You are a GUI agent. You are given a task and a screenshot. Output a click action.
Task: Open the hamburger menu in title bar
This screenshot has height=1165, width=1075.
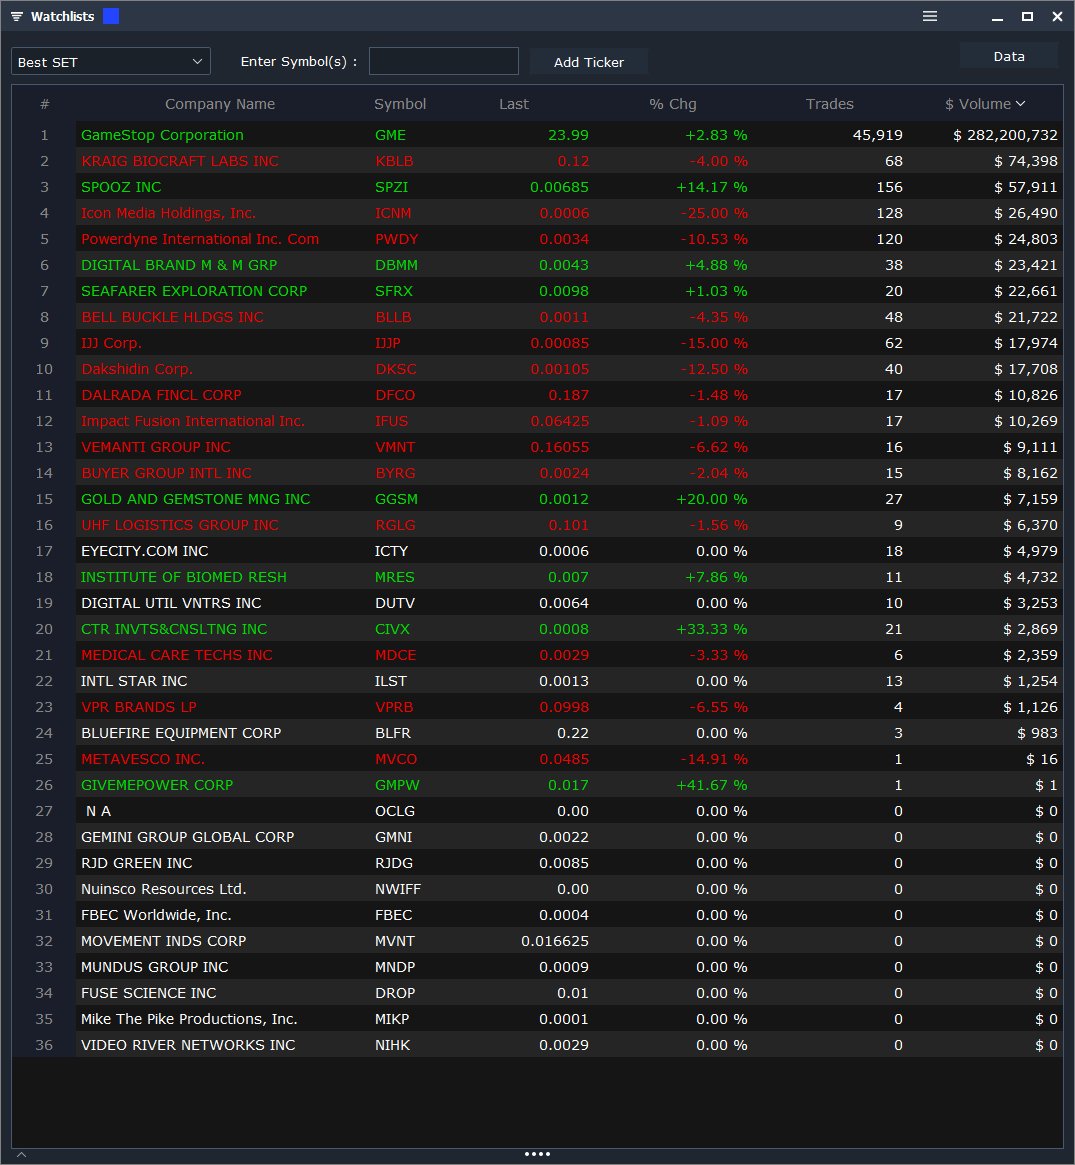pos(929,16)
